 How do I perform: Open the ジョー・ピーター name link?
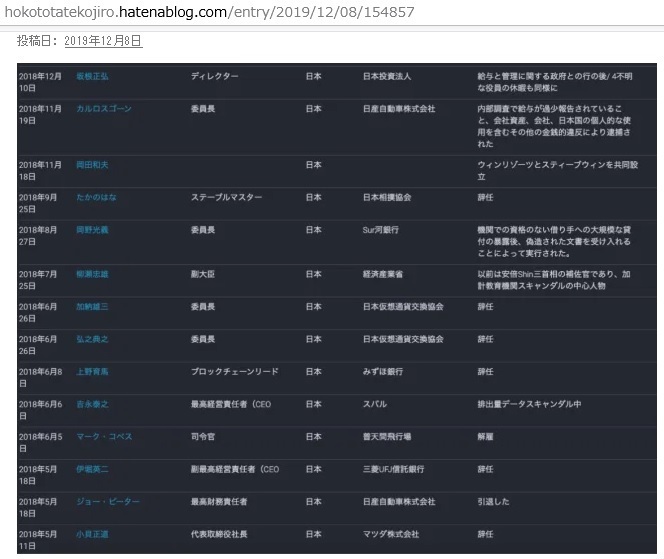coord(108,502)
